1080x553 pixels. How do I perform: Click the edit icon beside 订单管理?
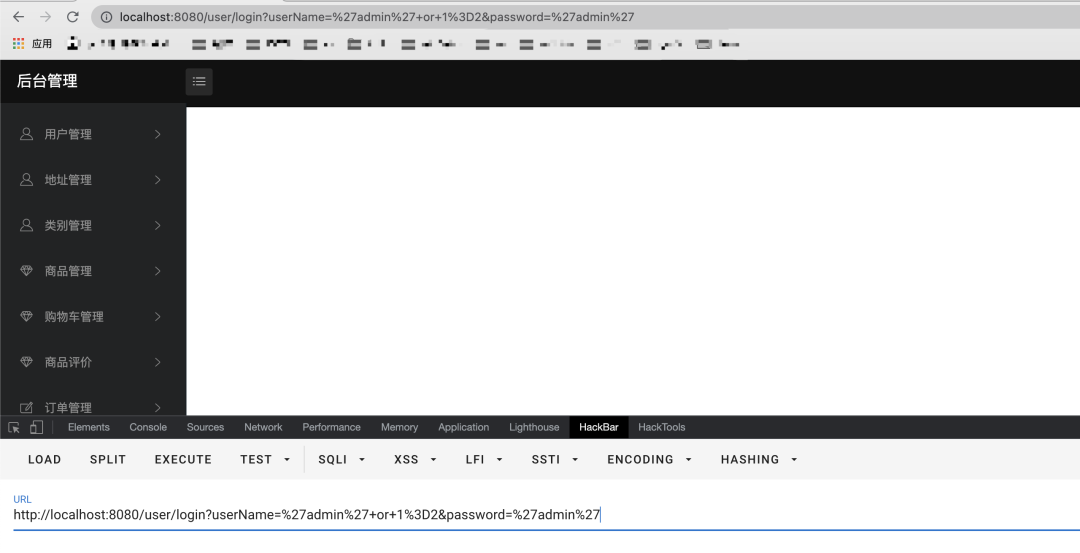point(26,408)
